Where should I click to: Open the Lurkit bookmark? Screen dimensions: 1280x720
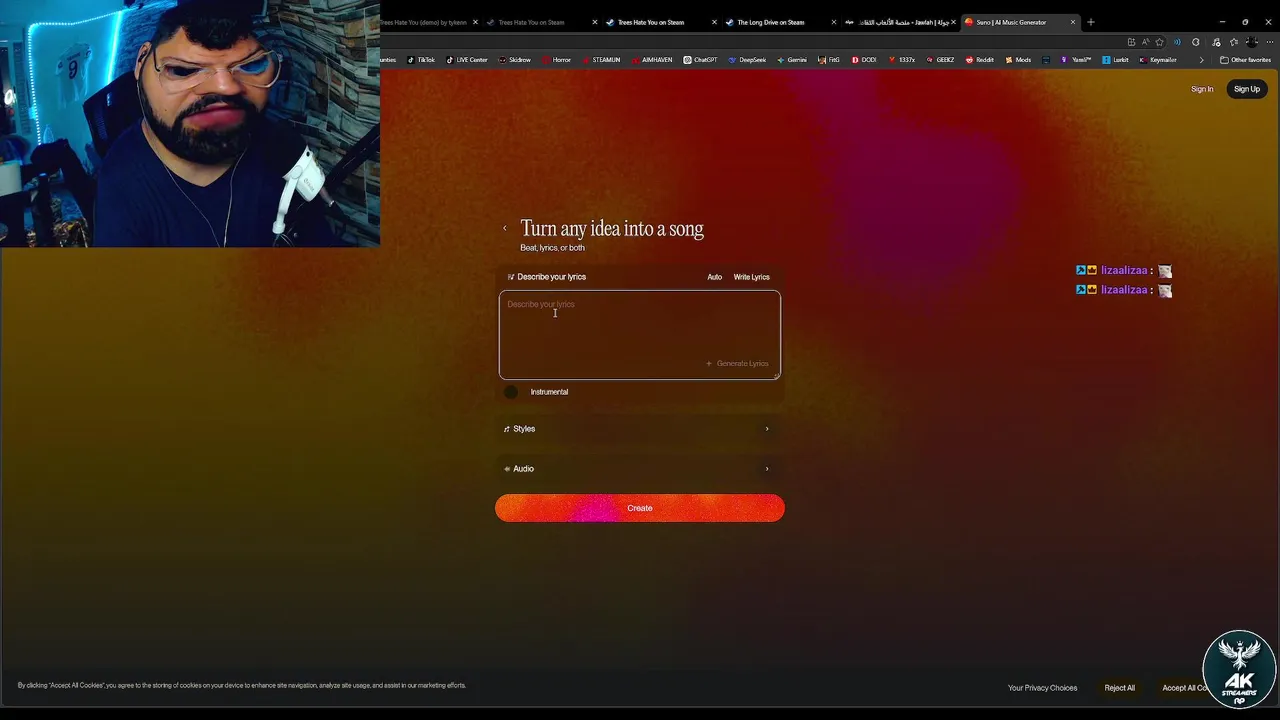(1116, 60)
